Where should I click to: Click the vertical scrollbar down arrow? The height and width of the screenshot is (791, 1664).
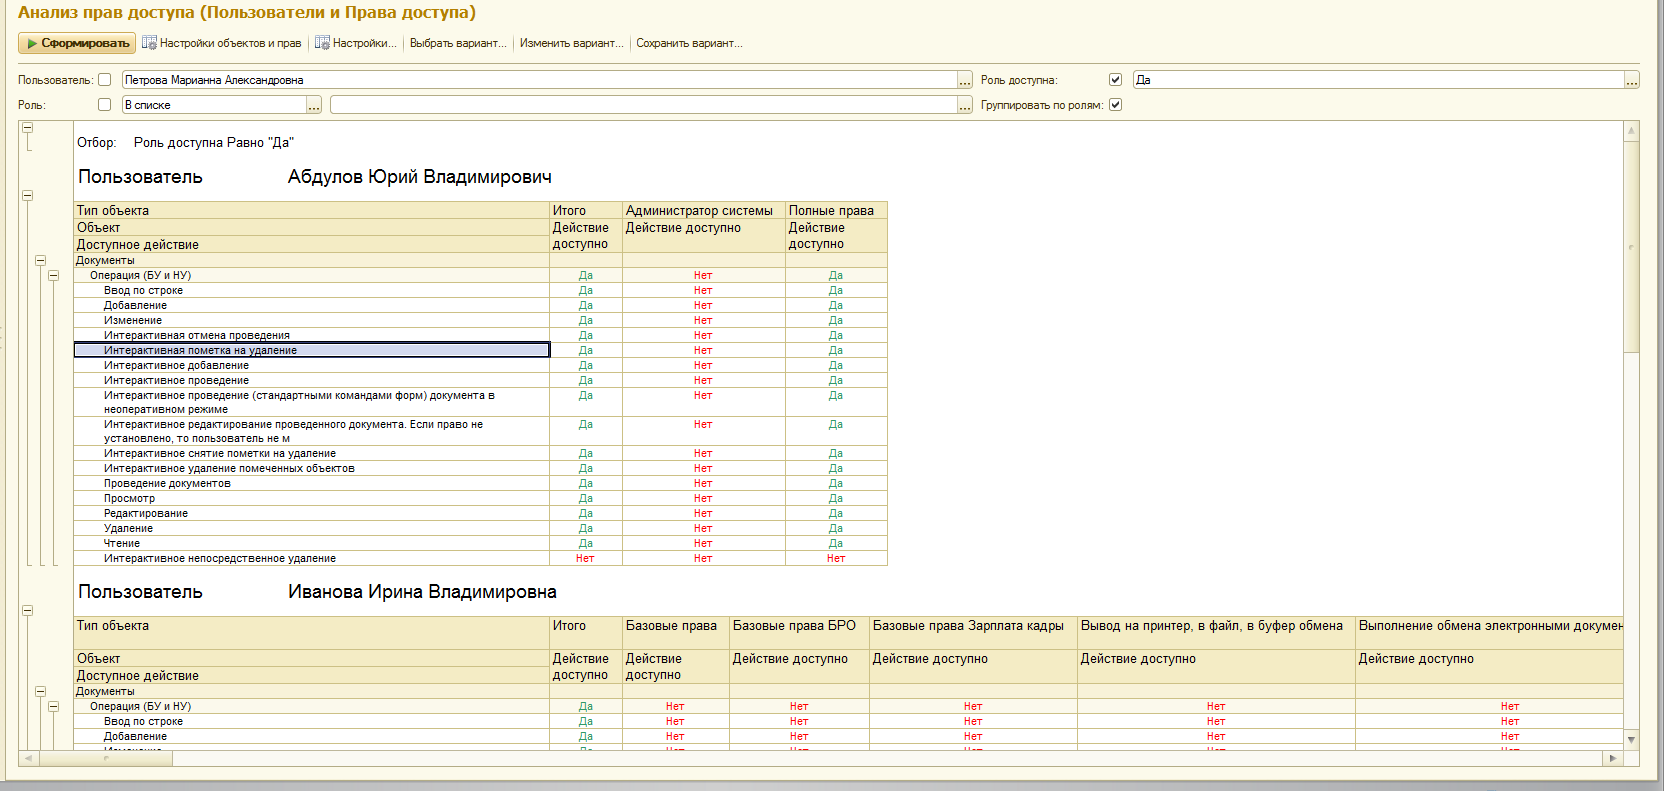click(1631, 740)
